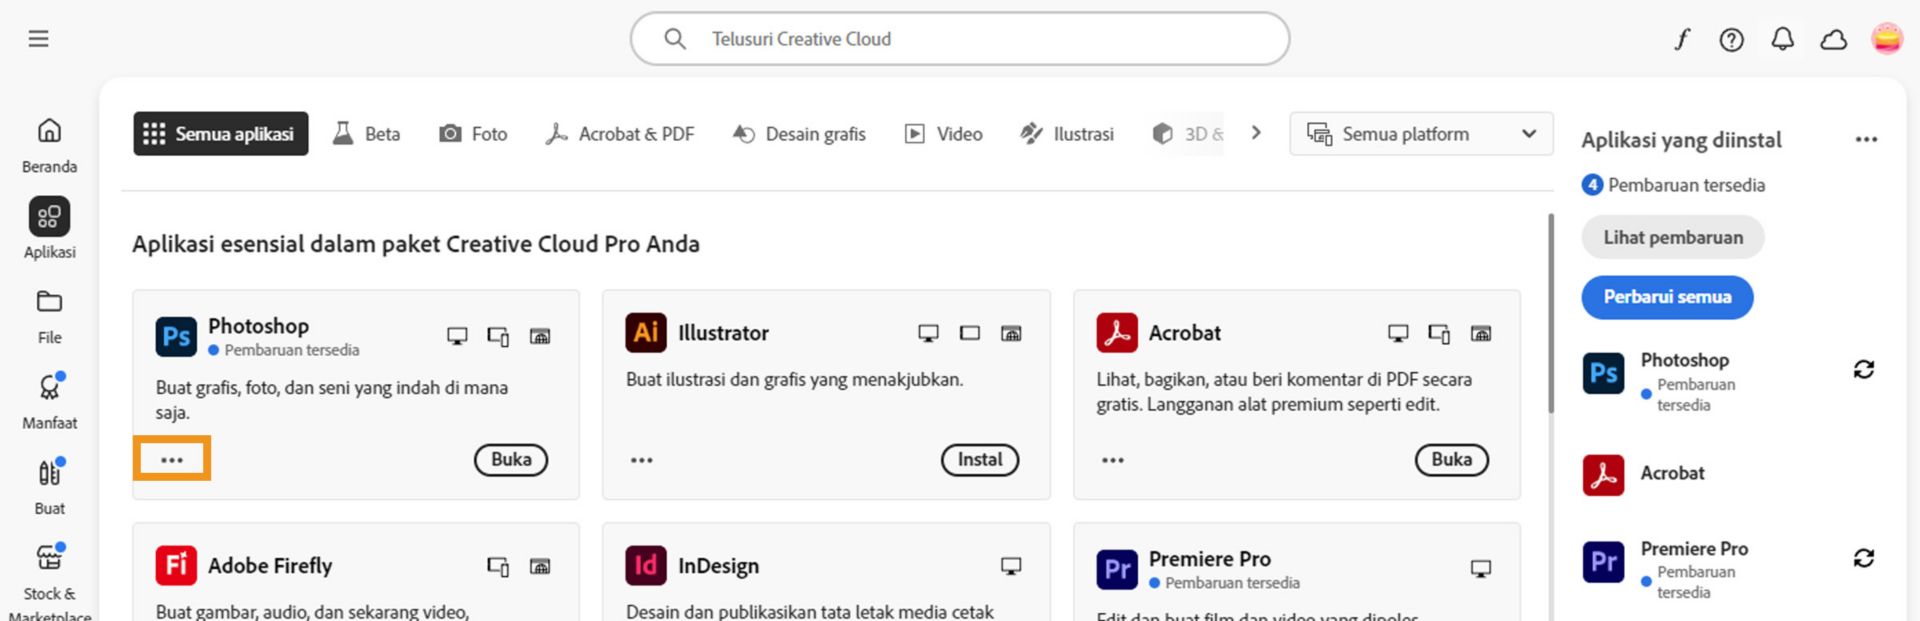
Task: Click '4 Pembaruan tersedia' text
Action: tap(1674, 185)
